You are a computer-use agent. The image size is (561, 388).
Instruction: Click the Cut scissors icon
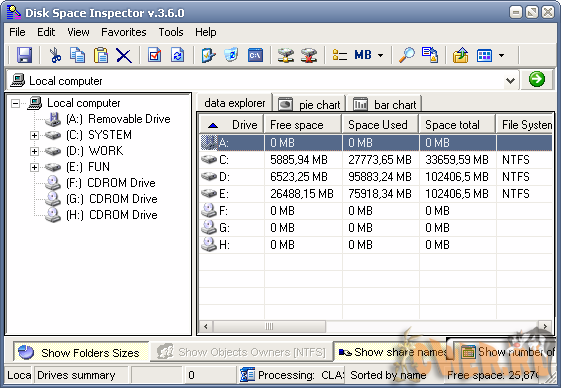click(55, 55)
